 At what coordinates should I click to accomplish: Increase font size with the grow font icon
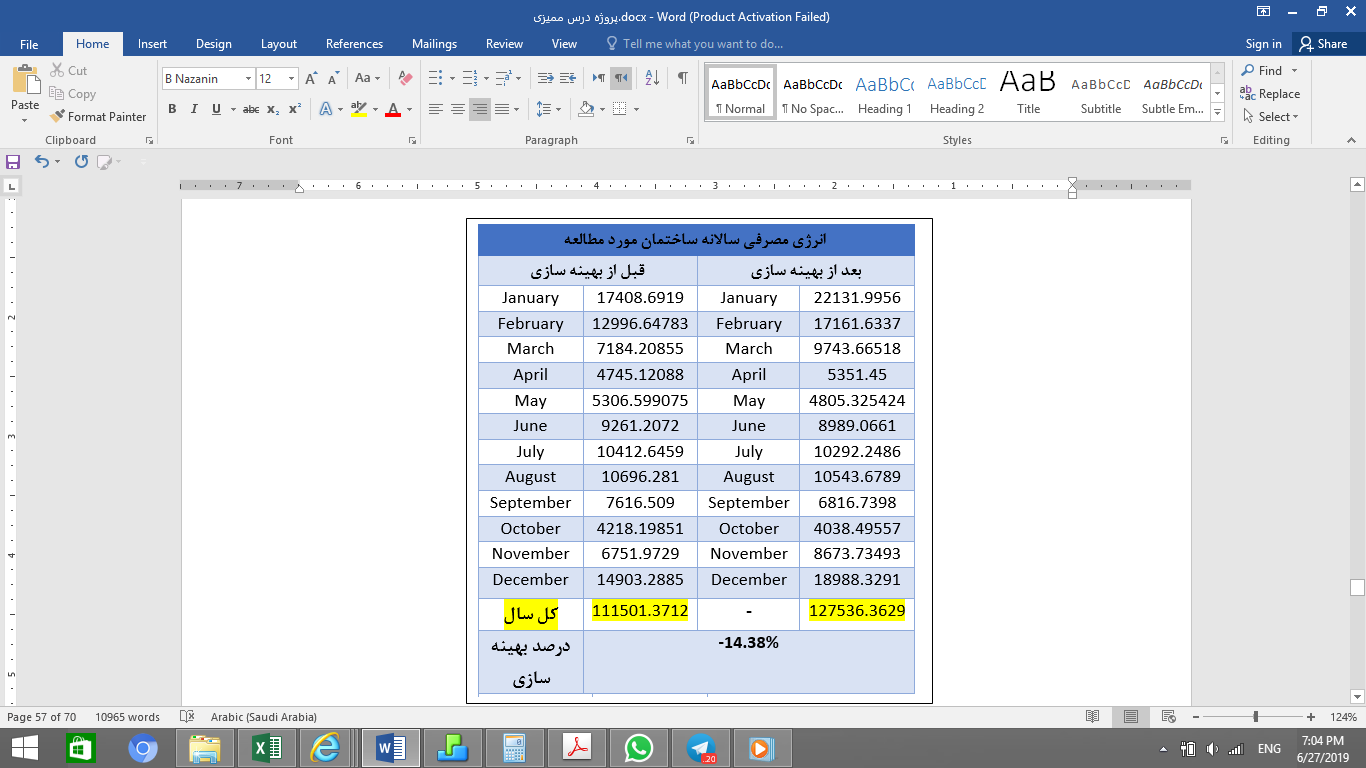(311, 78)
